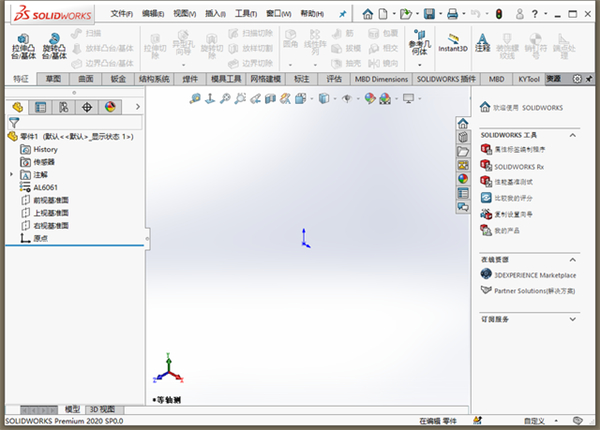Click the Print icon in the top toolbar

453,14
